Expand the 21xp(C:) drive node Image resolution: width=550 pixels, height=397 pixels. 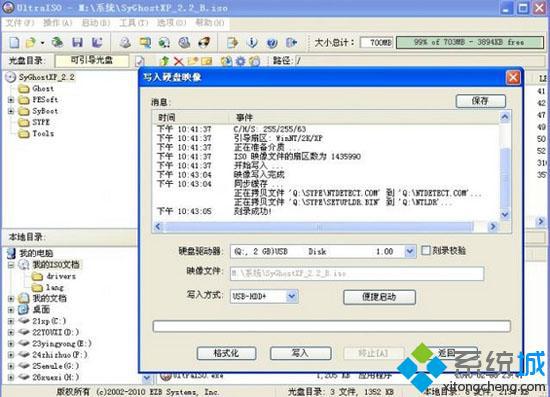click(11, 321)
